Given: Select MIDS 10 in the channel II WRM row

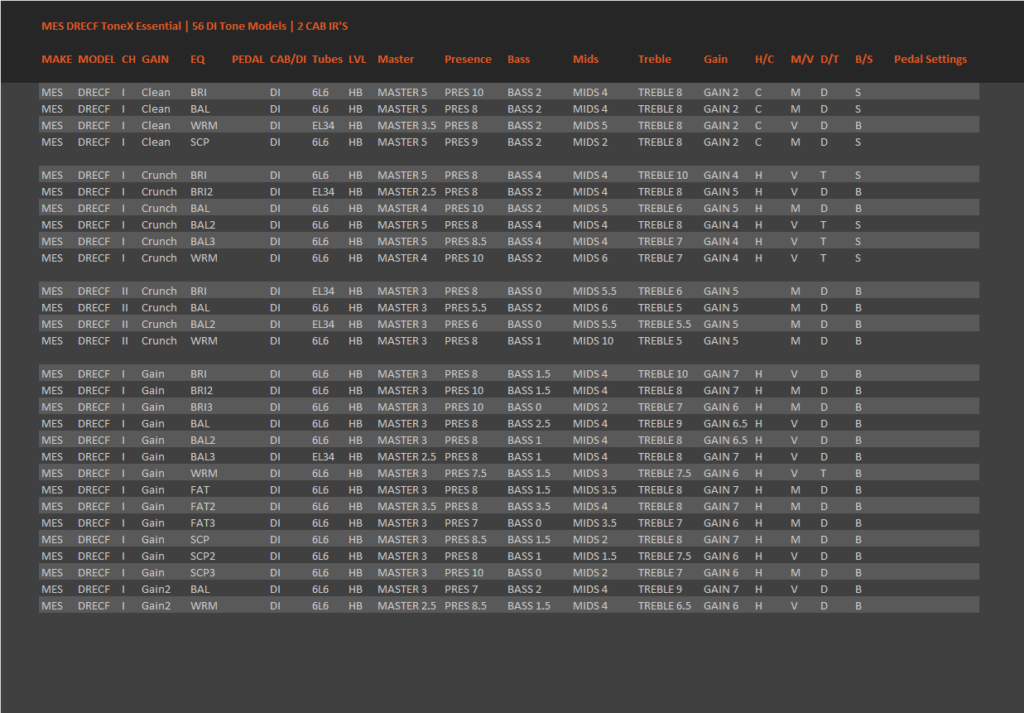Looking at the screenshot, I should pos(593,341).
